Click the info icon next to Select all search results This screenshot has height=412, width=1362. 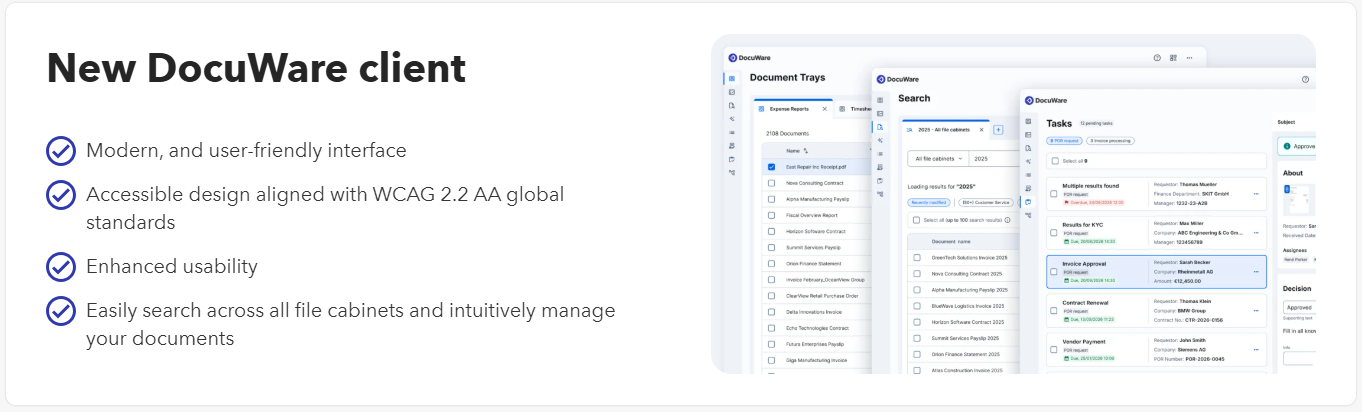(x=1007, y=220)
